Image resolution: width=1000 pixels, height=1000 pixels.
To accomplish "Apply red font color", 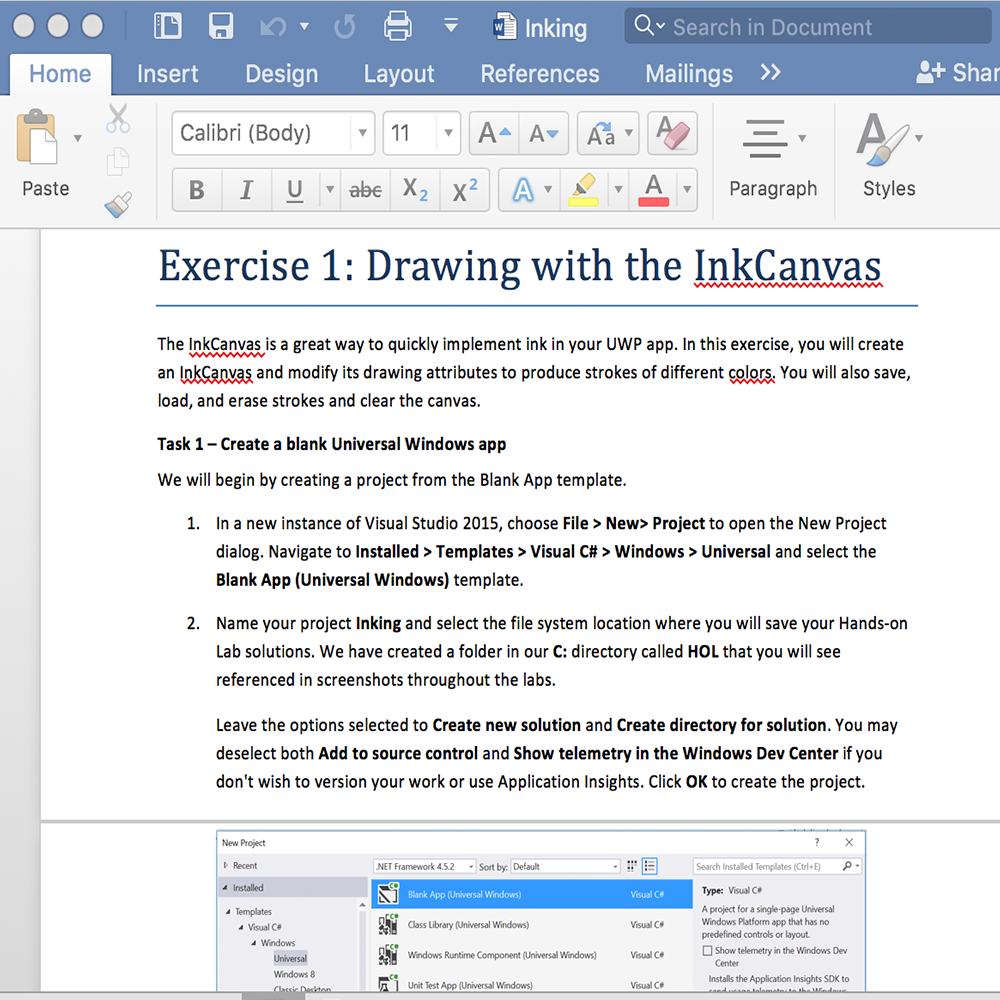I will [653, 189].
